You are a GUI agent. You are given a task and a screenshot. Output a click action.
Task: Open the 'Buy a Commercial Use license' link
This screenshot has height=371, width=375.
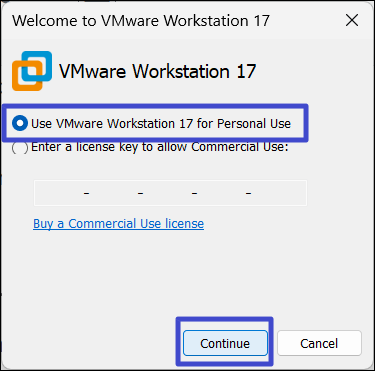(118, 224)
